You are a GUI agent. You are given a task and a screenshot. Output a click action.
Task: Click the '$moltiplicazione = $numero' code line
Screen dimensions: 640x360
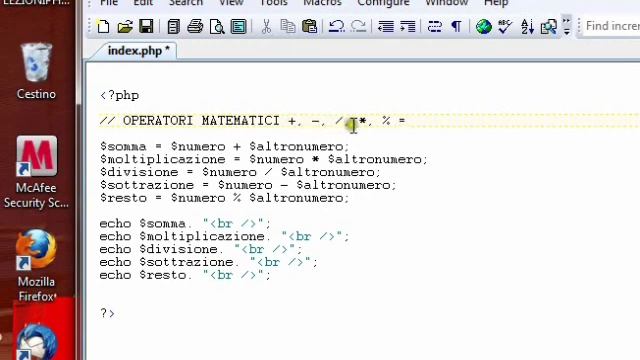tap(264, 160)
